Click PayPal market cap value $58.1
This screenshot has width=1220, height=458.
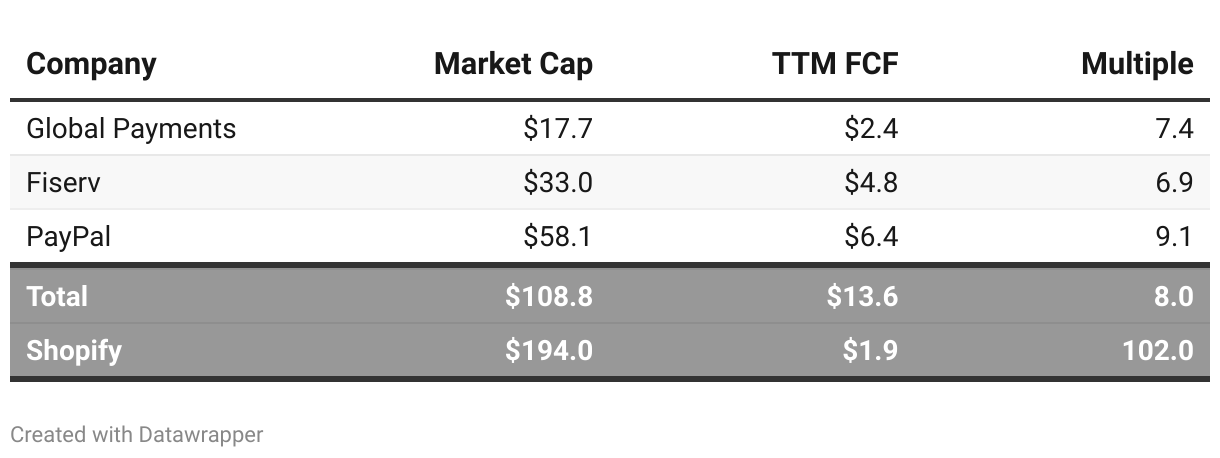tap(558, 237)
